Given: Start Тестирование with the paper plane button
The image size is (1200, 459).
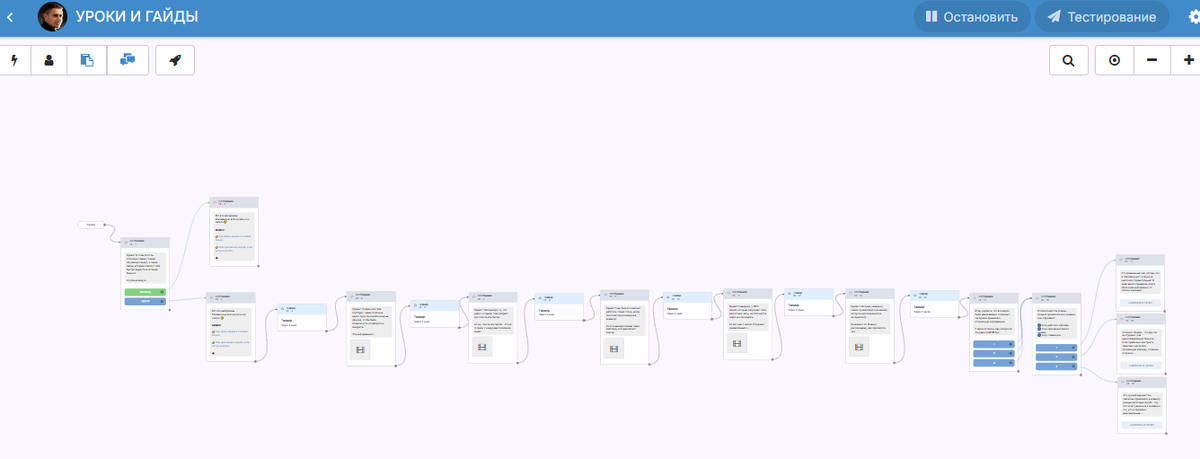Looking at the screenshot, I should coord(1102,17).
